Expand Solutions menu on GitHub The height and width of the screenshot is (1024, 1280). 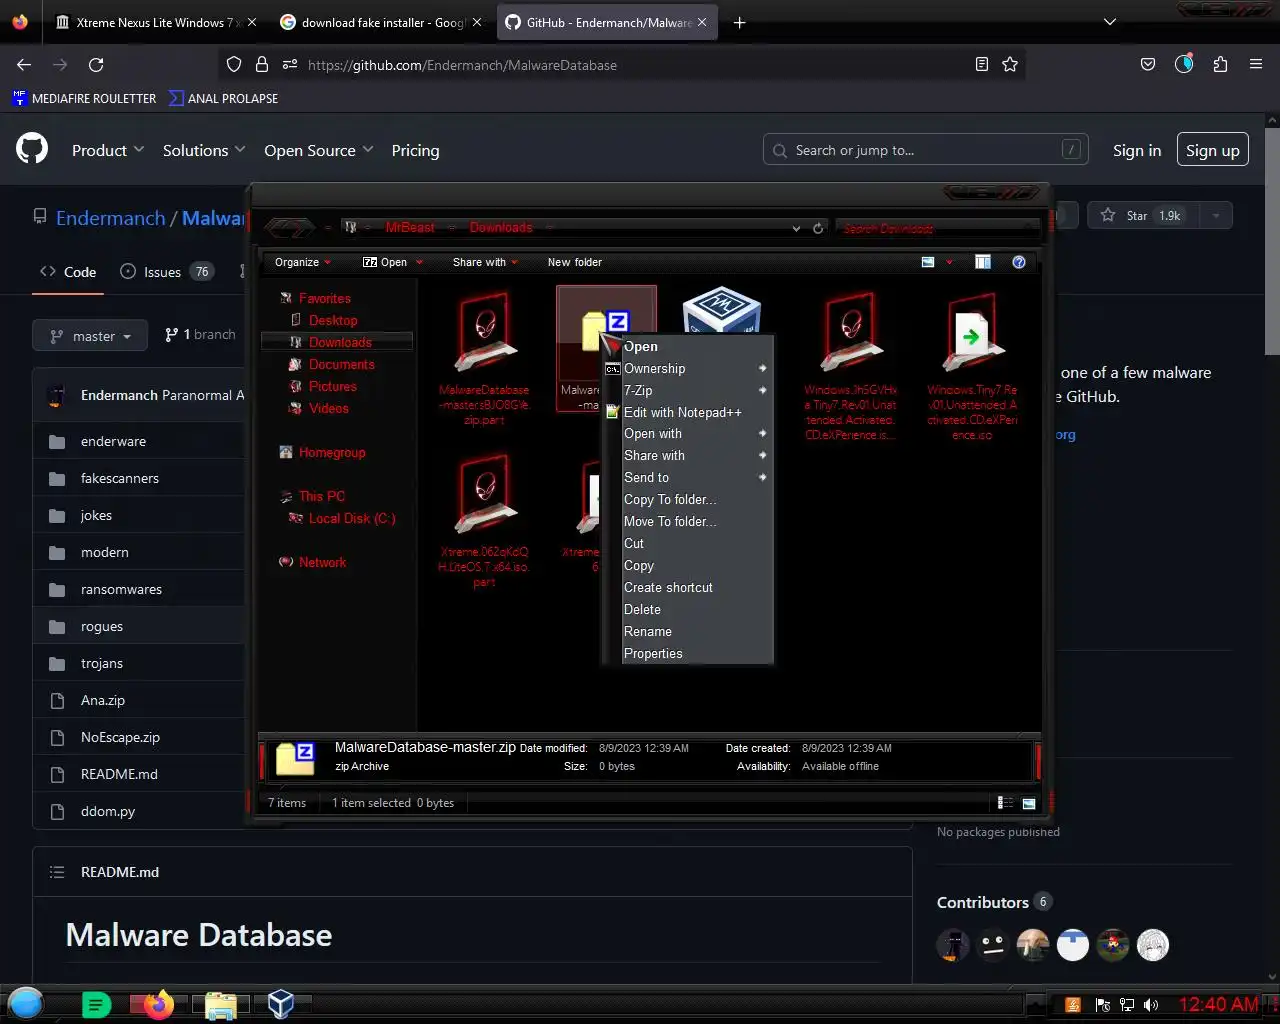(x=204, y=150)
